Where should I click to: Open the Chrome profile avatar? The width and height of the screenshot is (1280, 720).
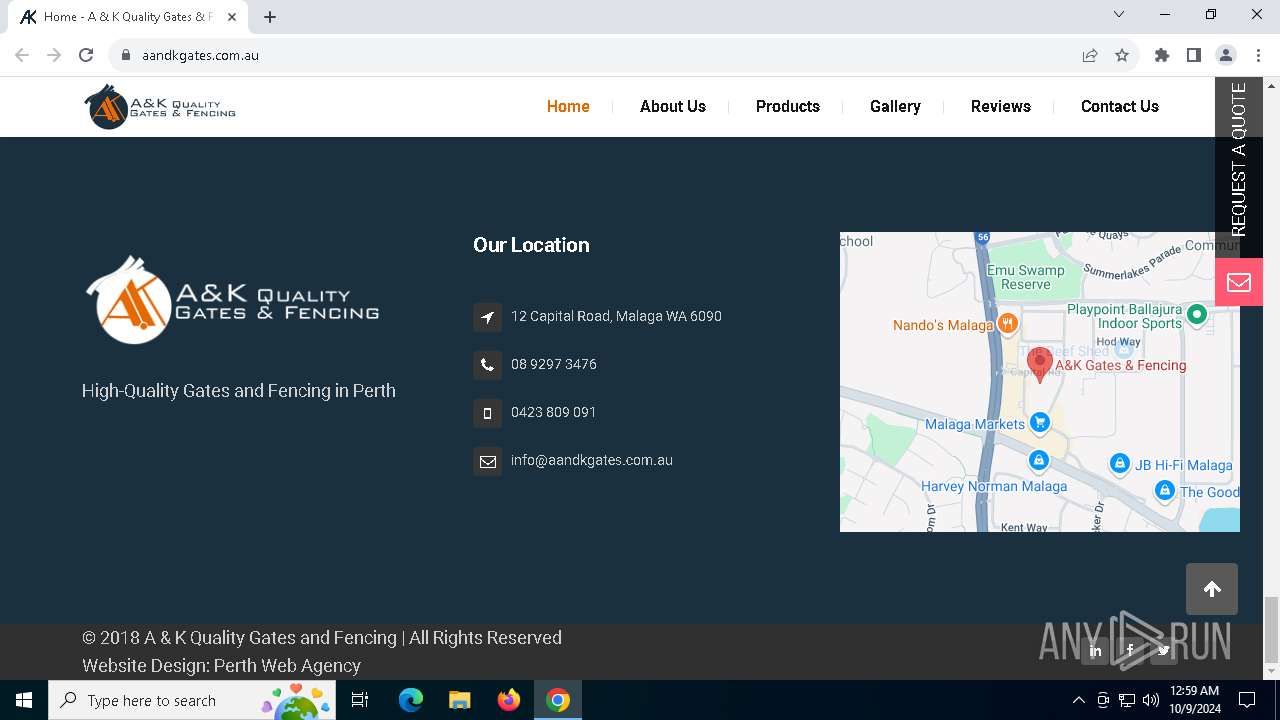click(x=1226, y=55)
